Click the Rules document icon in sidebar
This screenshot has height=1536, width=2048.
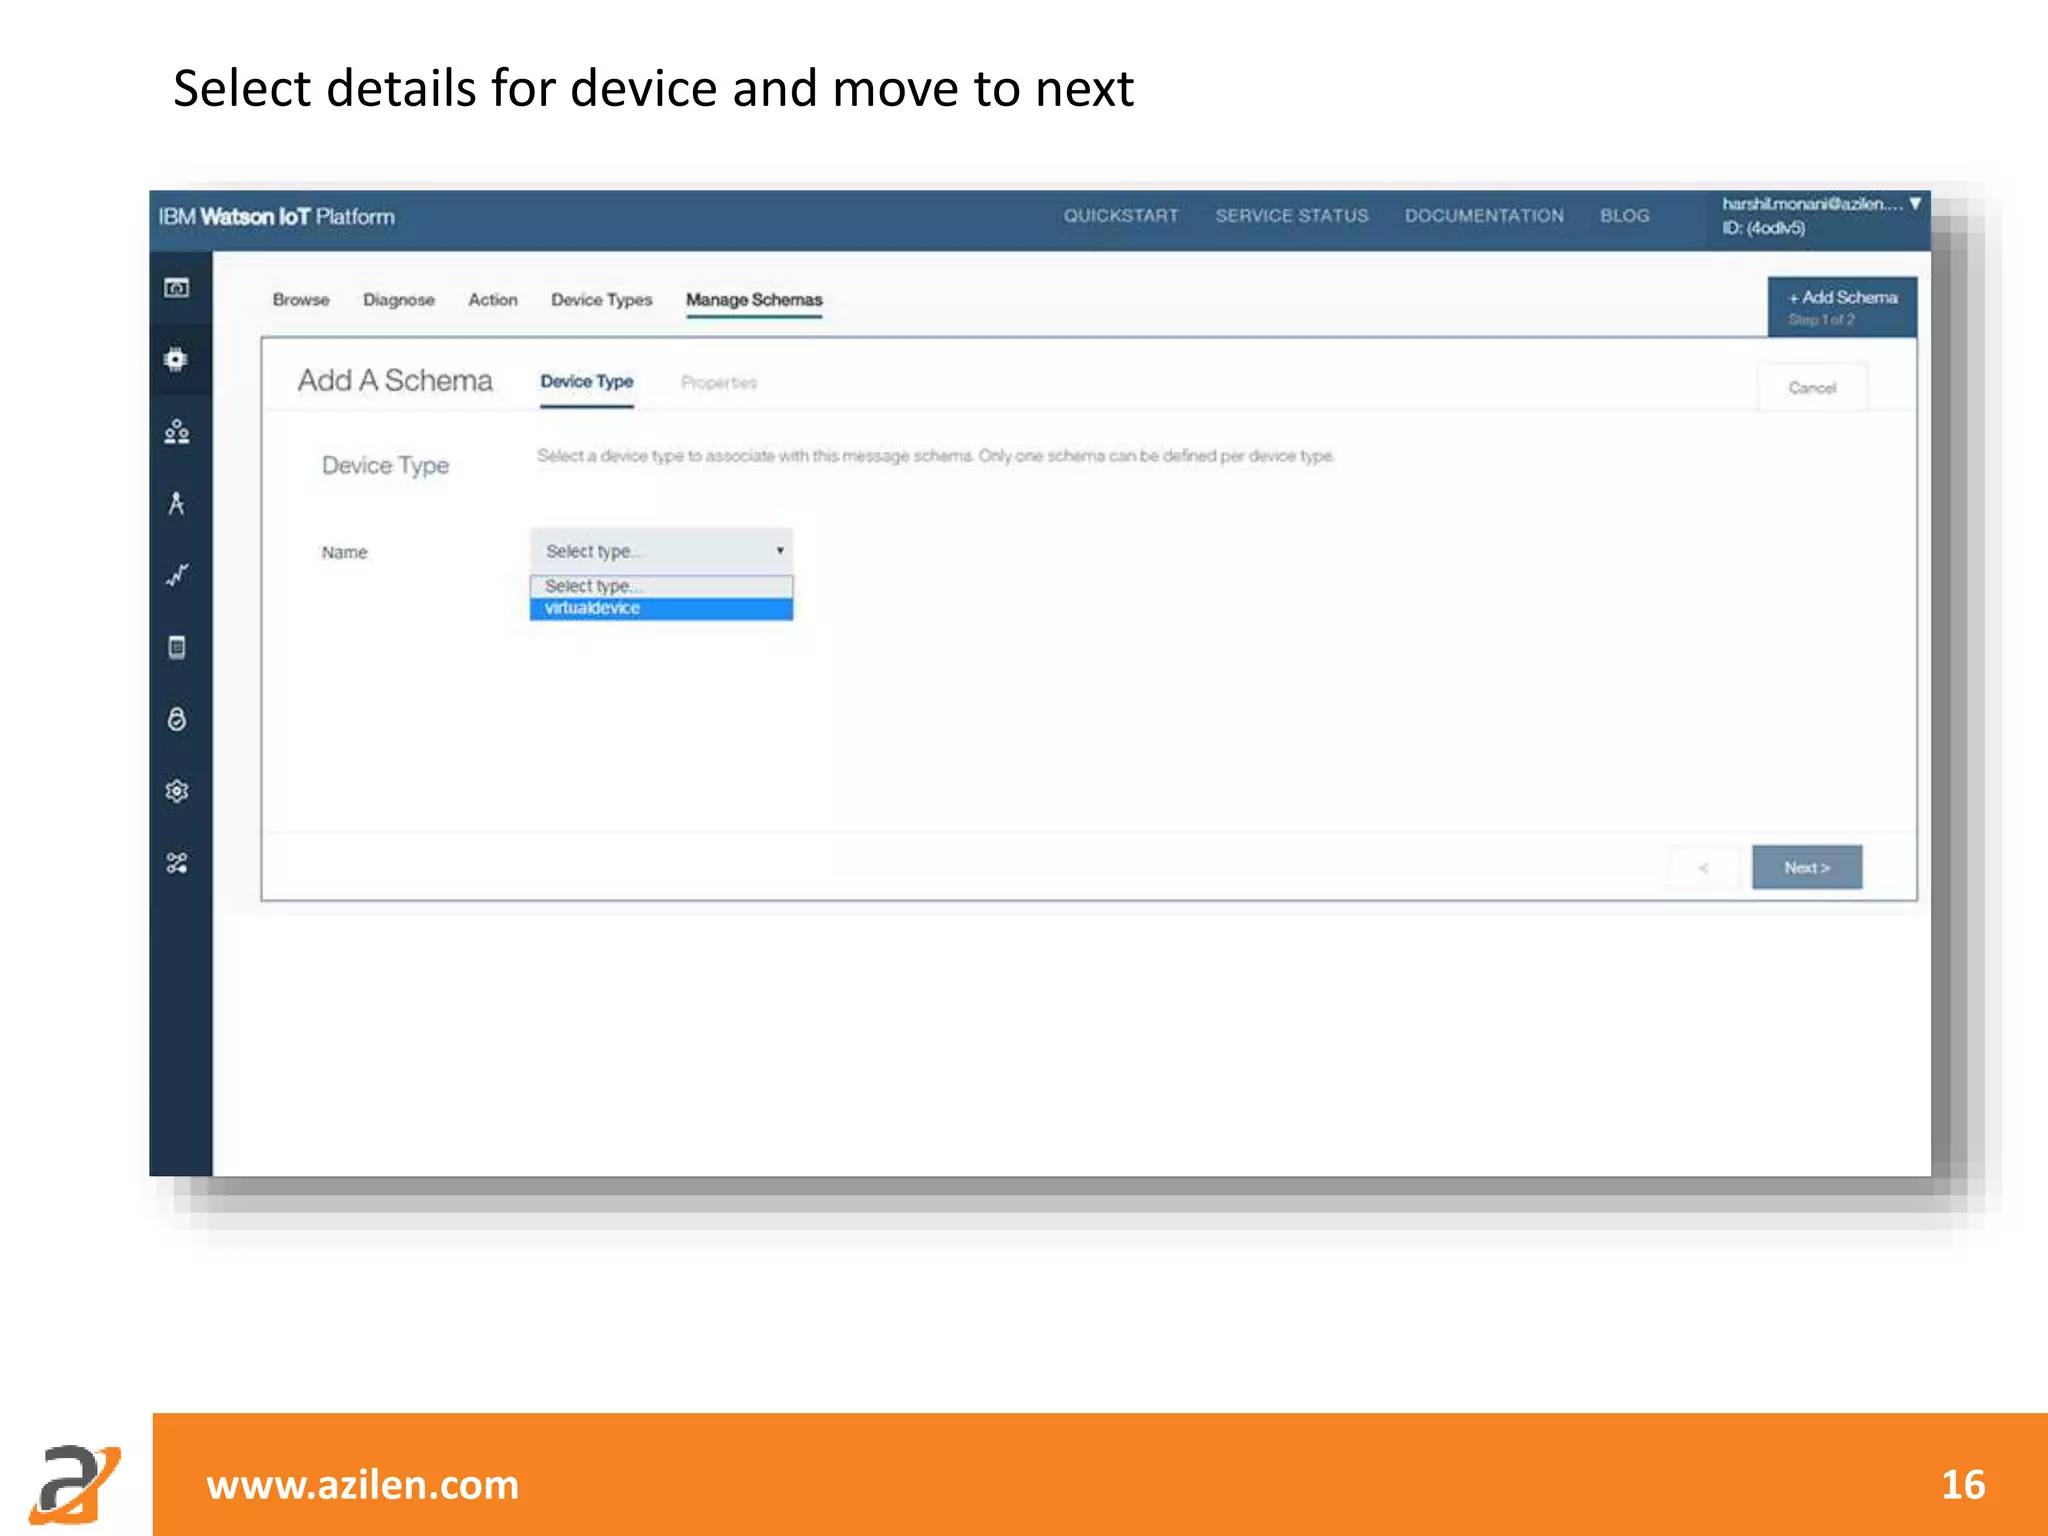click(x=177, y=647)
